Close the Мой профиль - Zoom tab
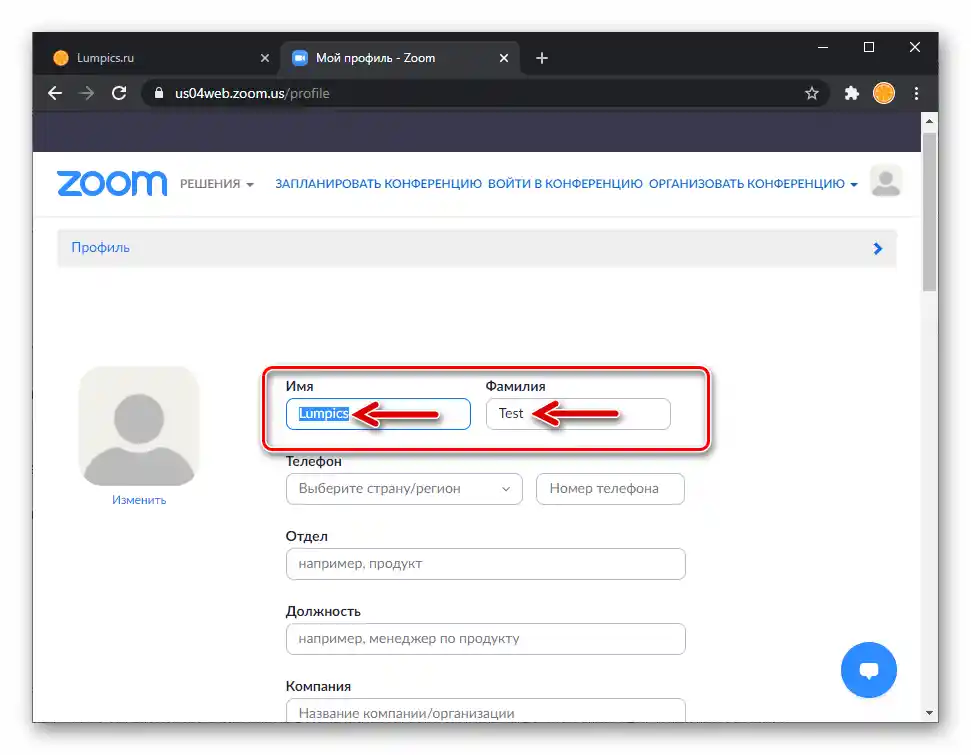Image resolution: width=971 pixels, height=755 pixels. [504, 58]
